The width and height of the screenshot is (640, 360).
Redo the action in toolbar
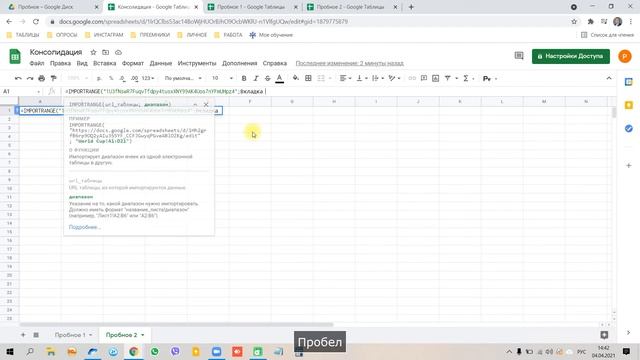29,78
